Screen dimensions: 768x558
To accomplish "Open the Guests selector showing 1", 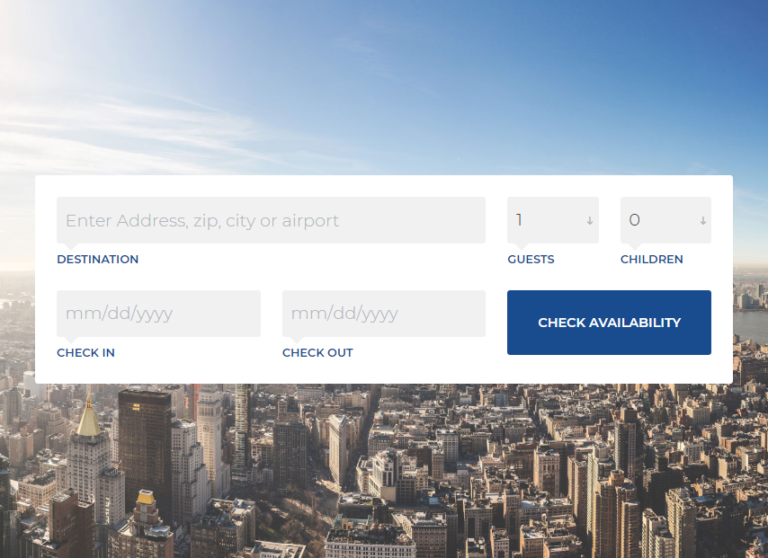I will pyautogui.click(x=553, y=220).
